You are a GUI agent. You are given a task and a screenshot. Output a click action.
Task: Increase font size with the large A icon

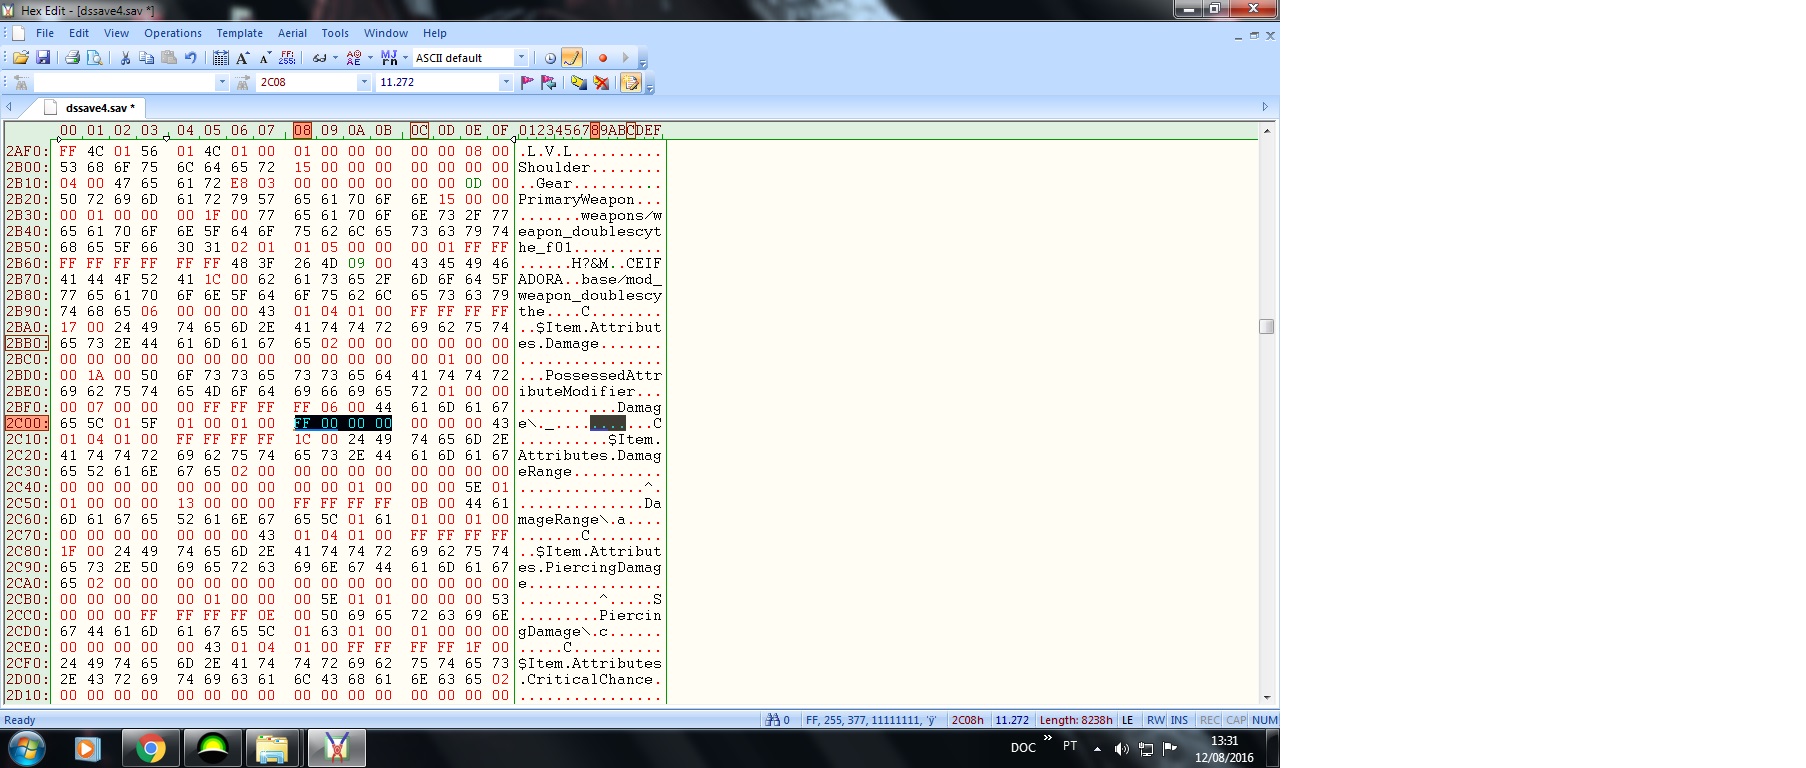(x=242, y=58)
